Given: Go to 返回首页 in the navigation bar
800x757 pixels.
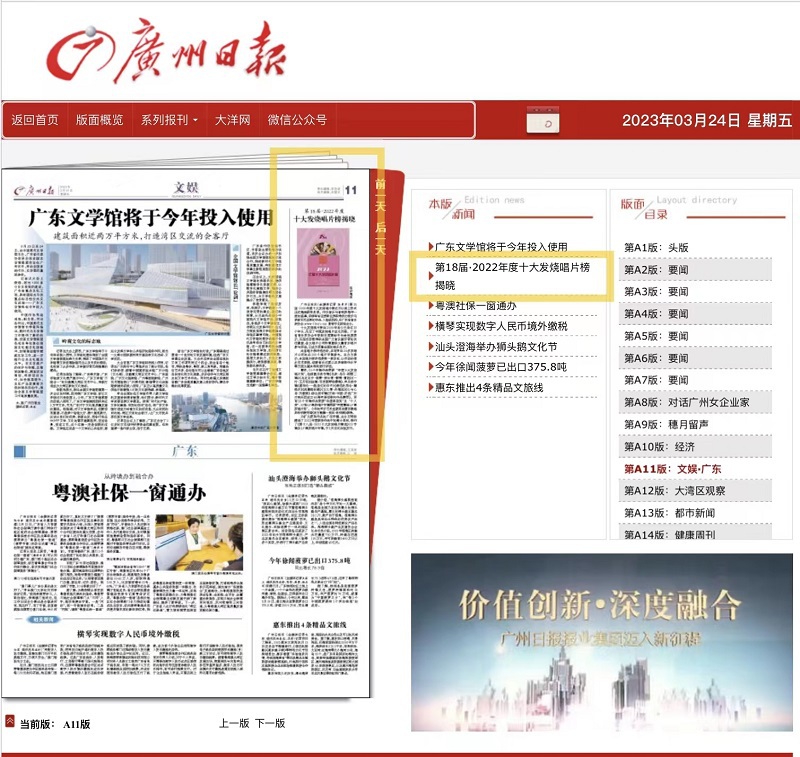Looking at the screenshot, I should 35,120.
